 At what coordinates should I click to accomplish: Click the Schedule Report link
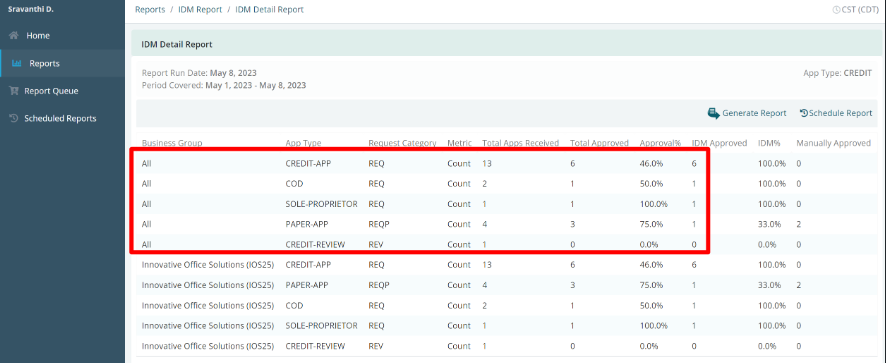point(840,113)
